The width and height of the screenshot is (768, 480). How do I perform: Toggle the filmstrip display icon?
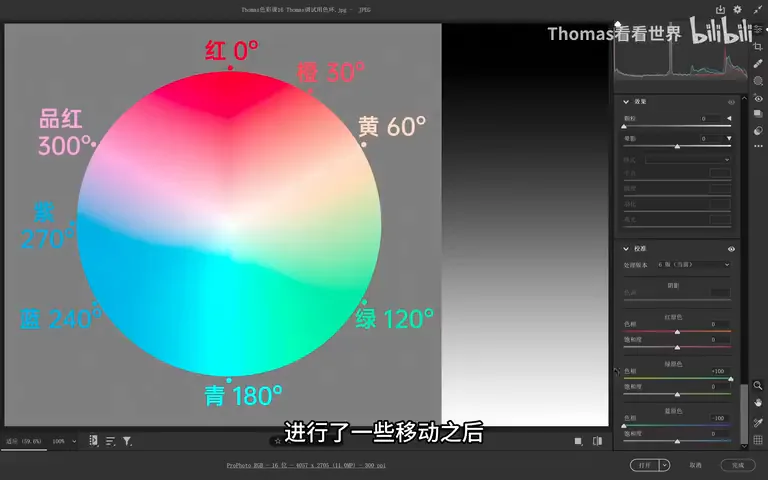pyautogui.click(x=94, y=441)
